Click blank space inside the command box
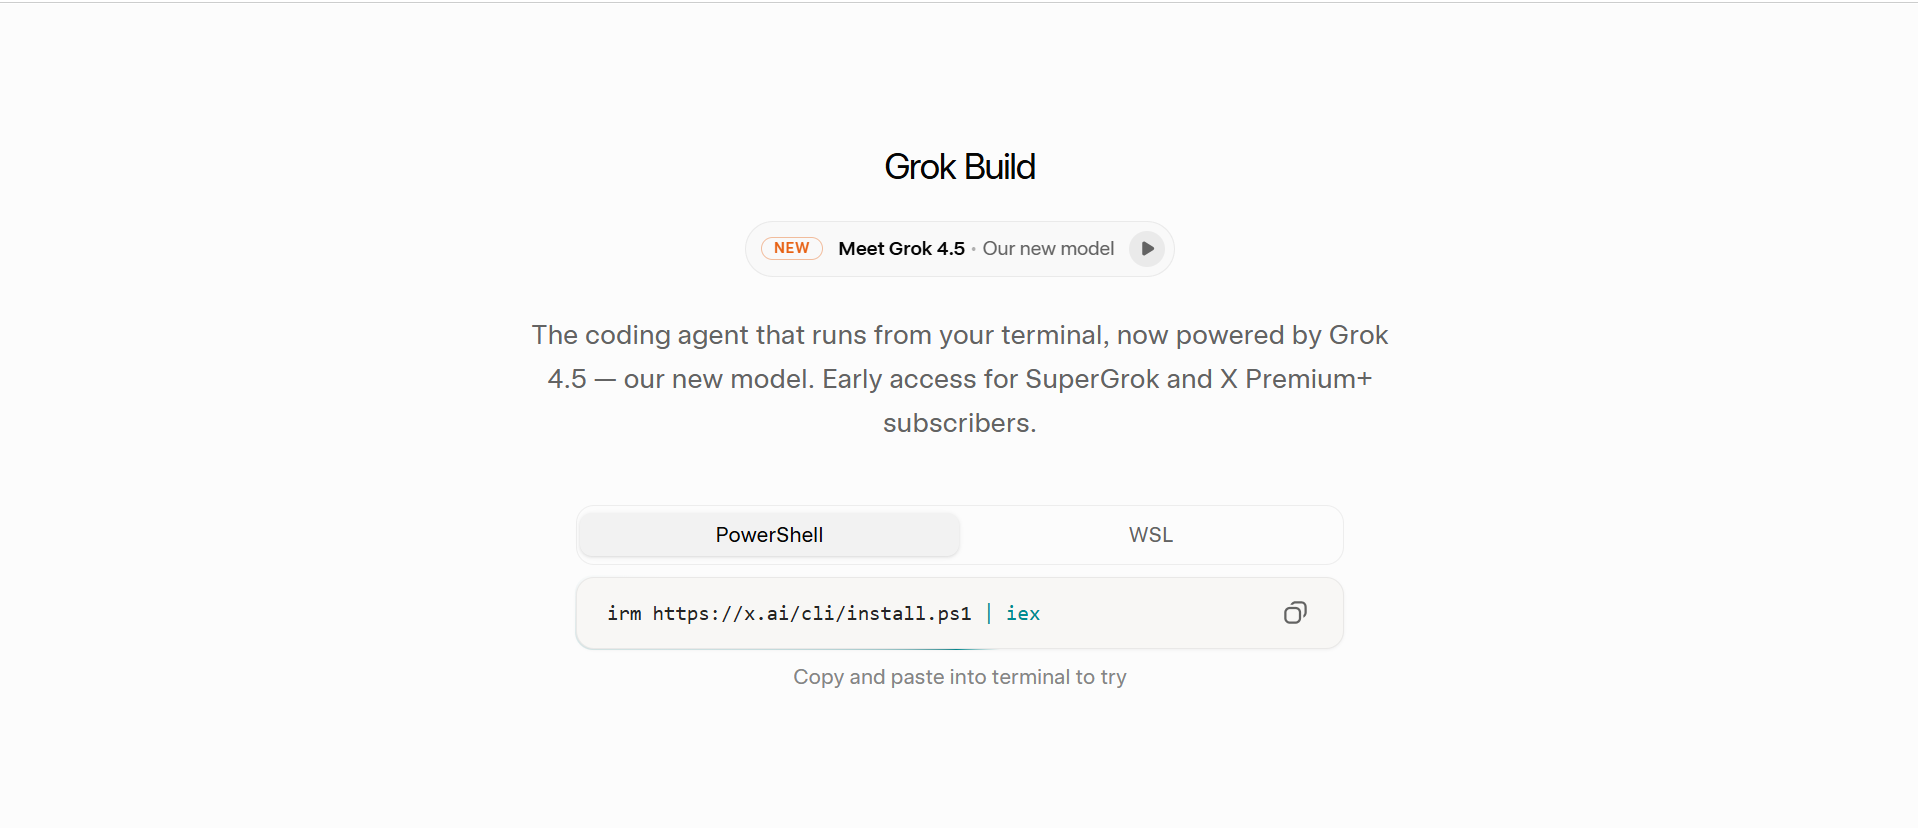 click(x=1160, y=613)
